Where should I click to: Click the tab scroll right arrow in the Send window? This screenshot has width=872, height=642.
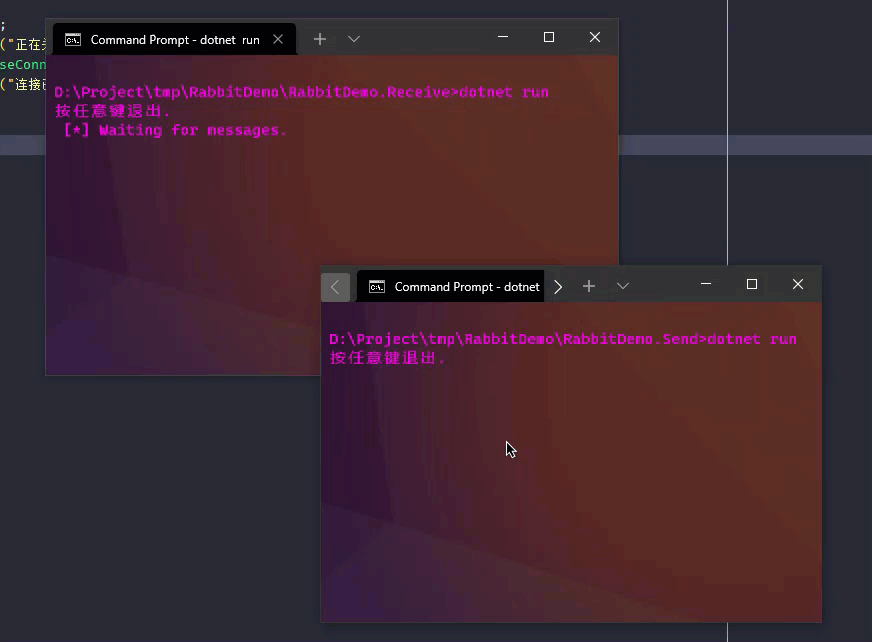point(558,287)
